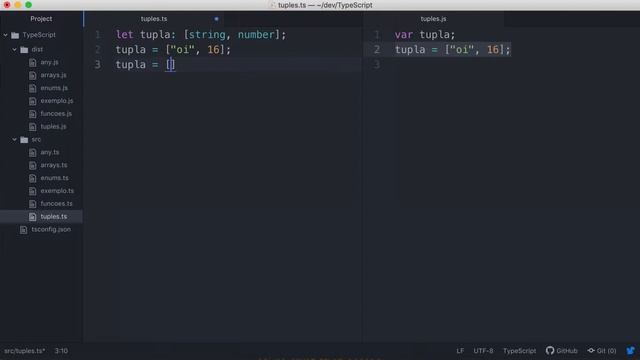Open funcoes.js from the tree
640x360 pixels.
point(56,114)
